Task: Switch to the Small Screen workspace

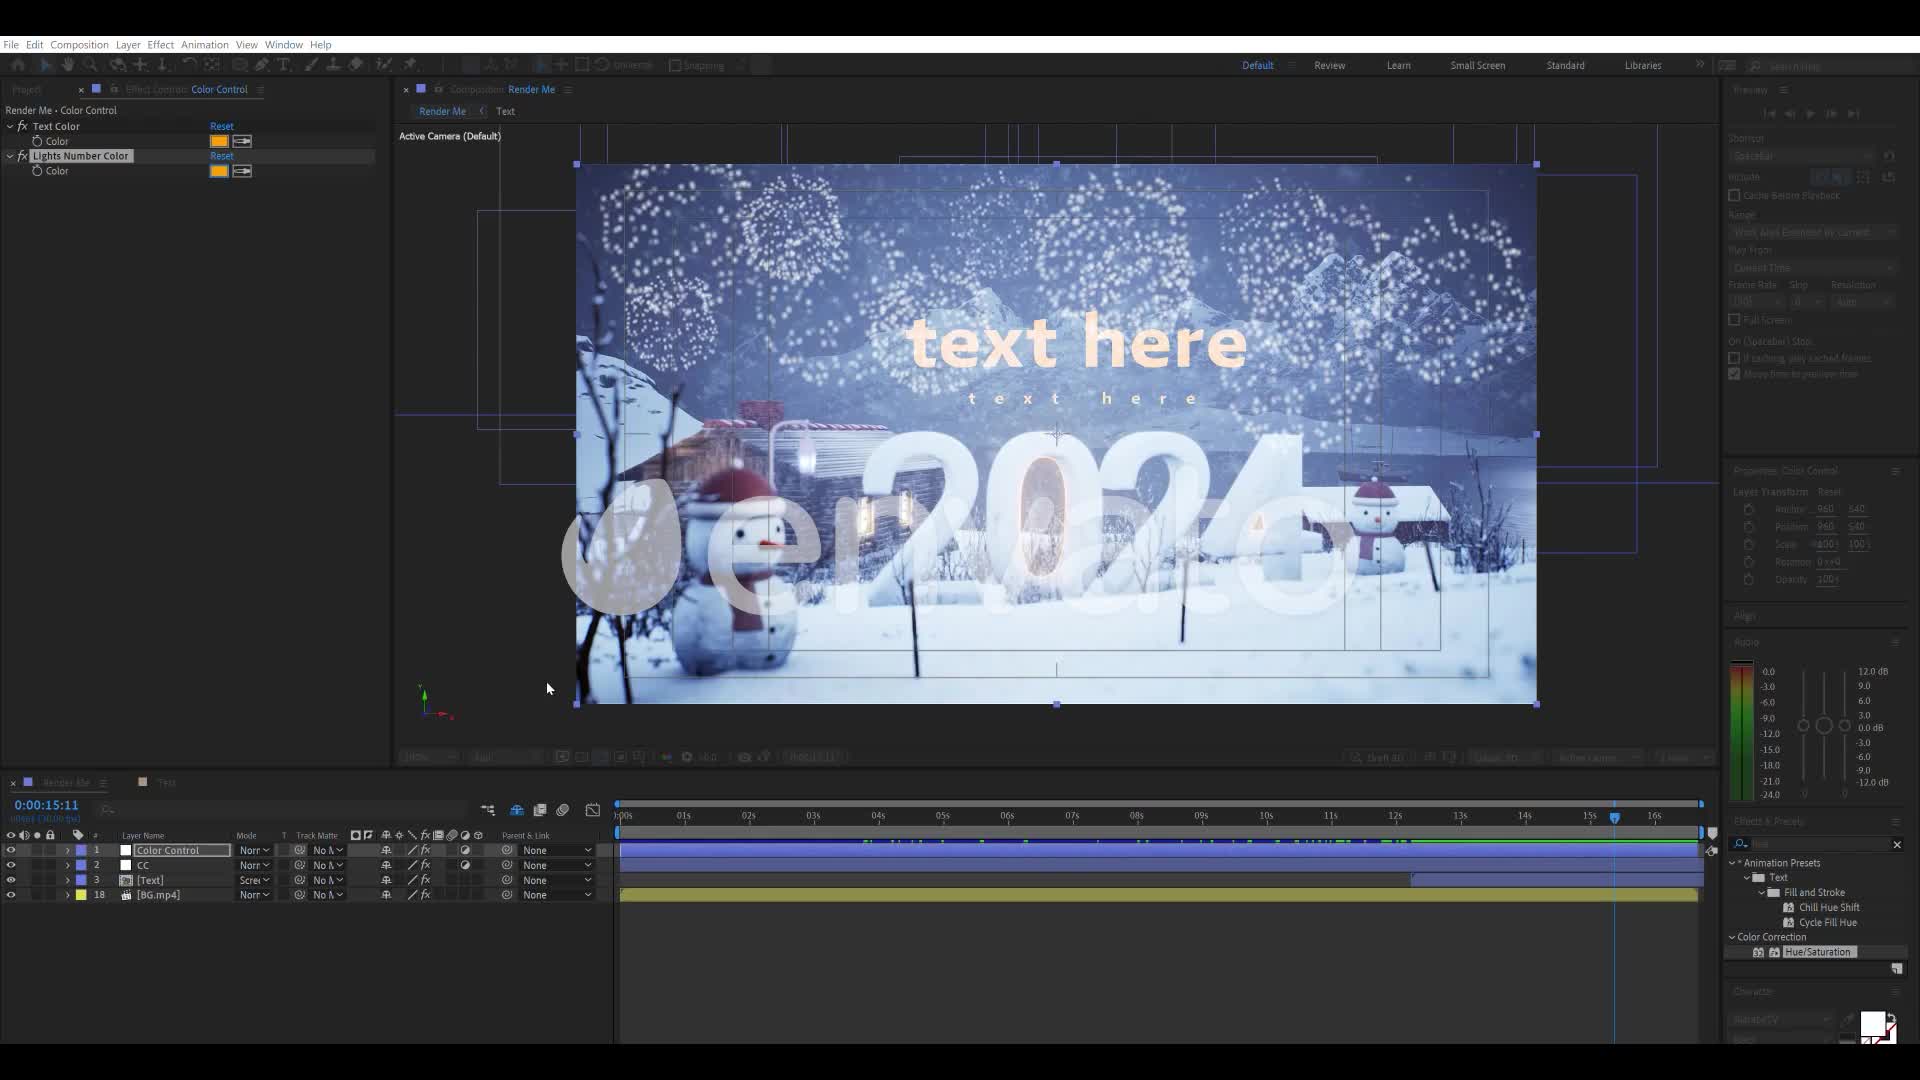Action: coord(1477,66)
